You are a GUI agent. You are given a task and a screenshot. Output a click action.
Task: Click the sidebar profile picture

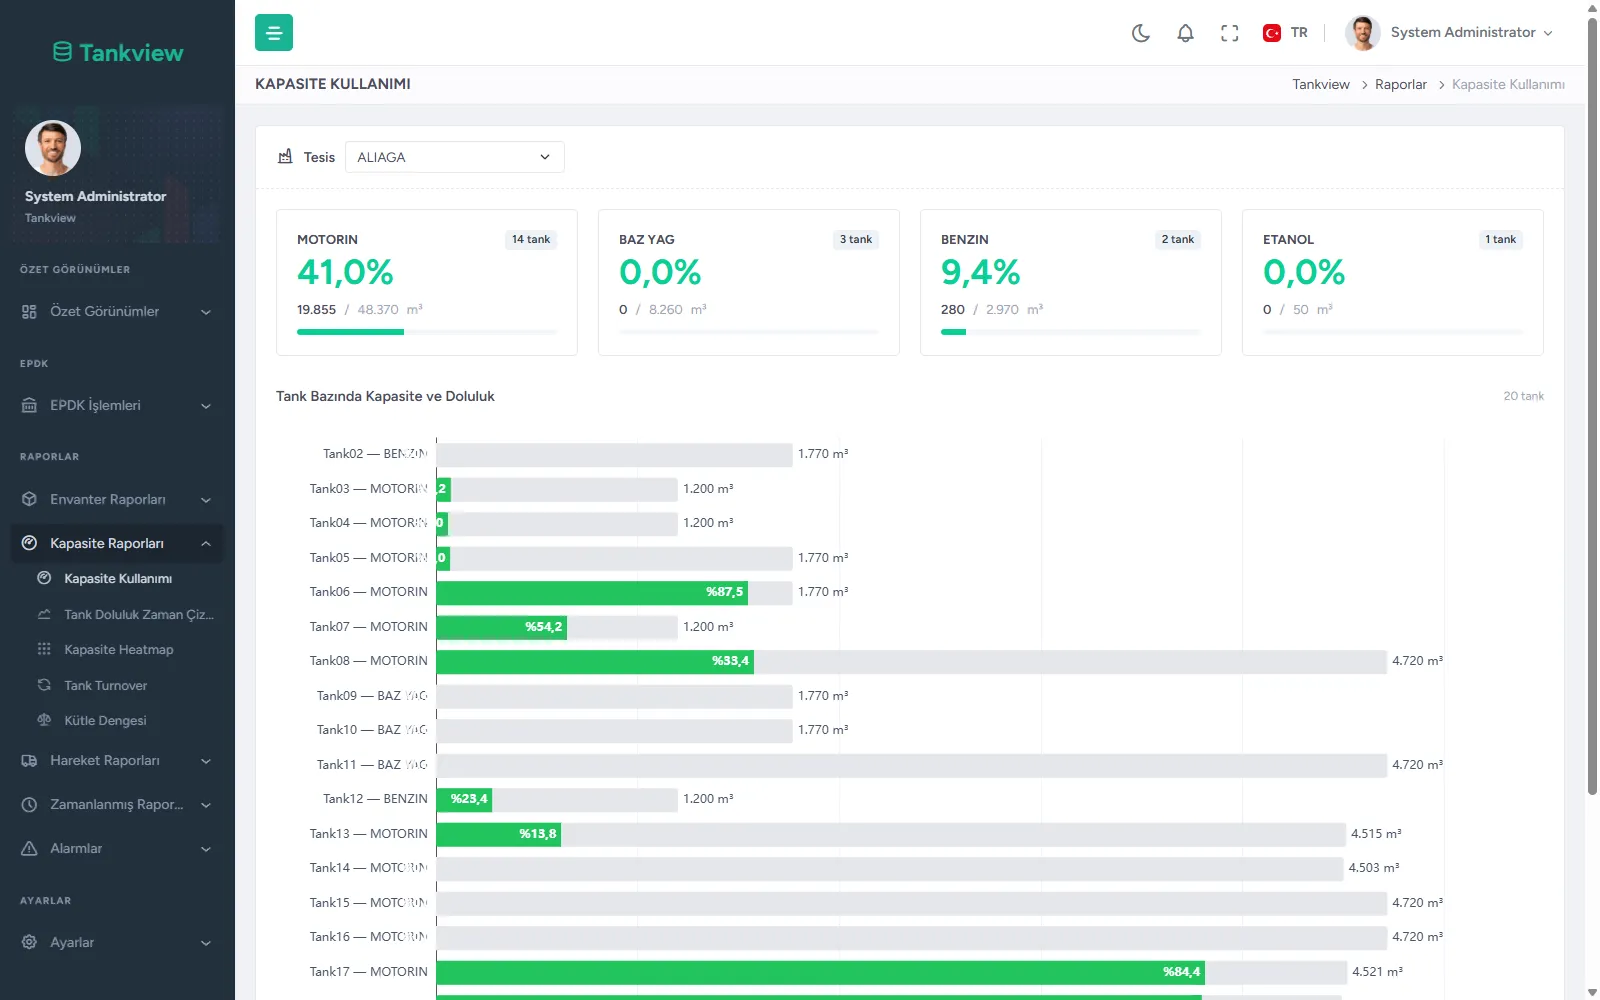[x=53, y=148]
